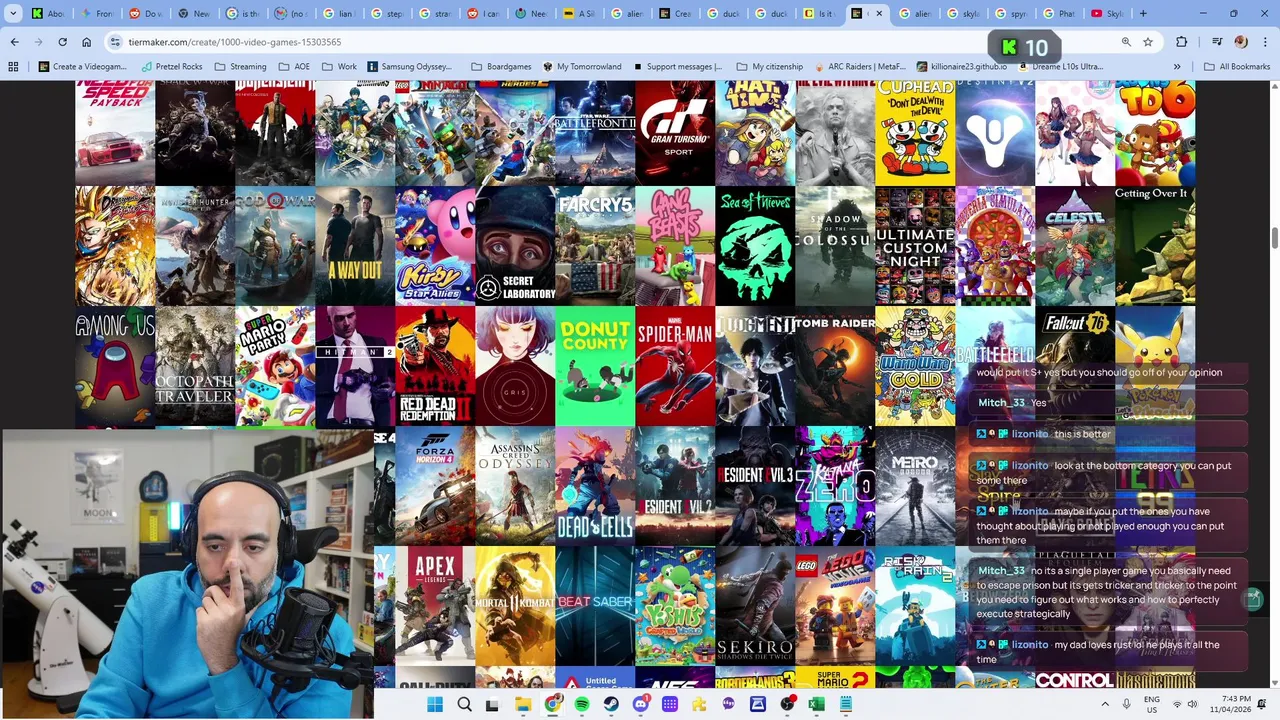This screenshot has width=1280, height=720.
Task: Switch to the first 'Abo' tab
Action: coord(48,14)
